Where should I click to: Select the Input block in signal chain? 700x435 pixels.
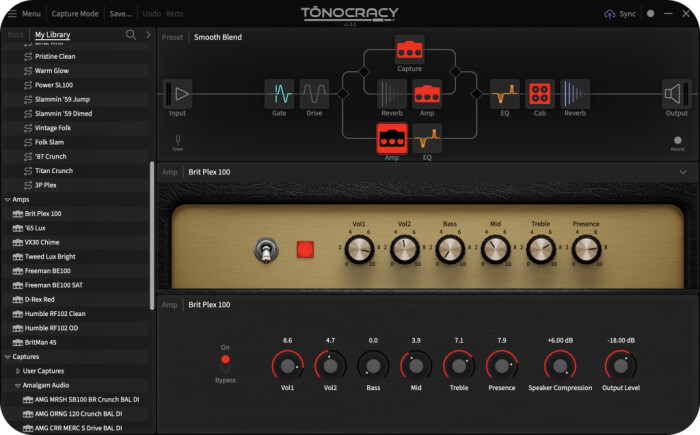[x=178, y=94]
